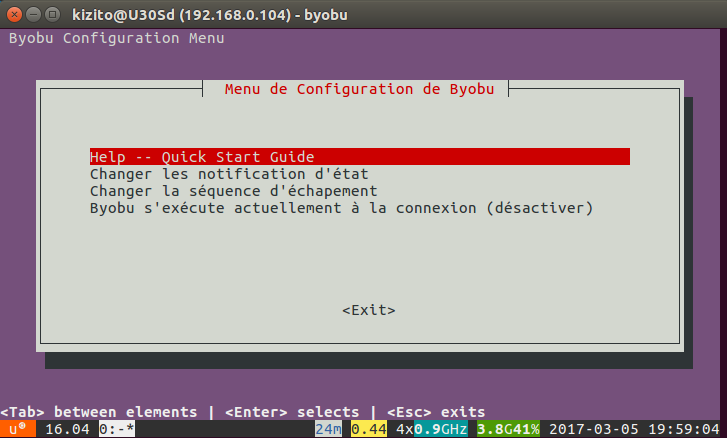Screen dimensions: 727x438
Task: Click the Byobu Configuration Menu header text
Action: coord(116,38)
